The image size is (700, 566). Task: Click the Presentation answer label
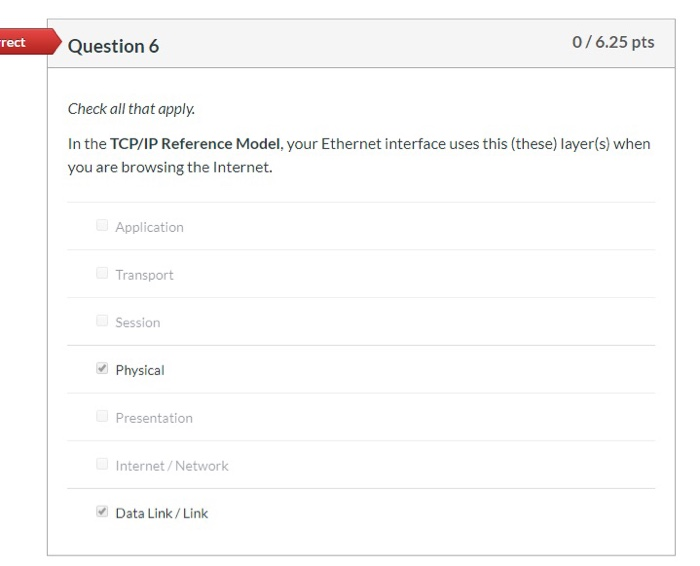click(x=153, y=418)
